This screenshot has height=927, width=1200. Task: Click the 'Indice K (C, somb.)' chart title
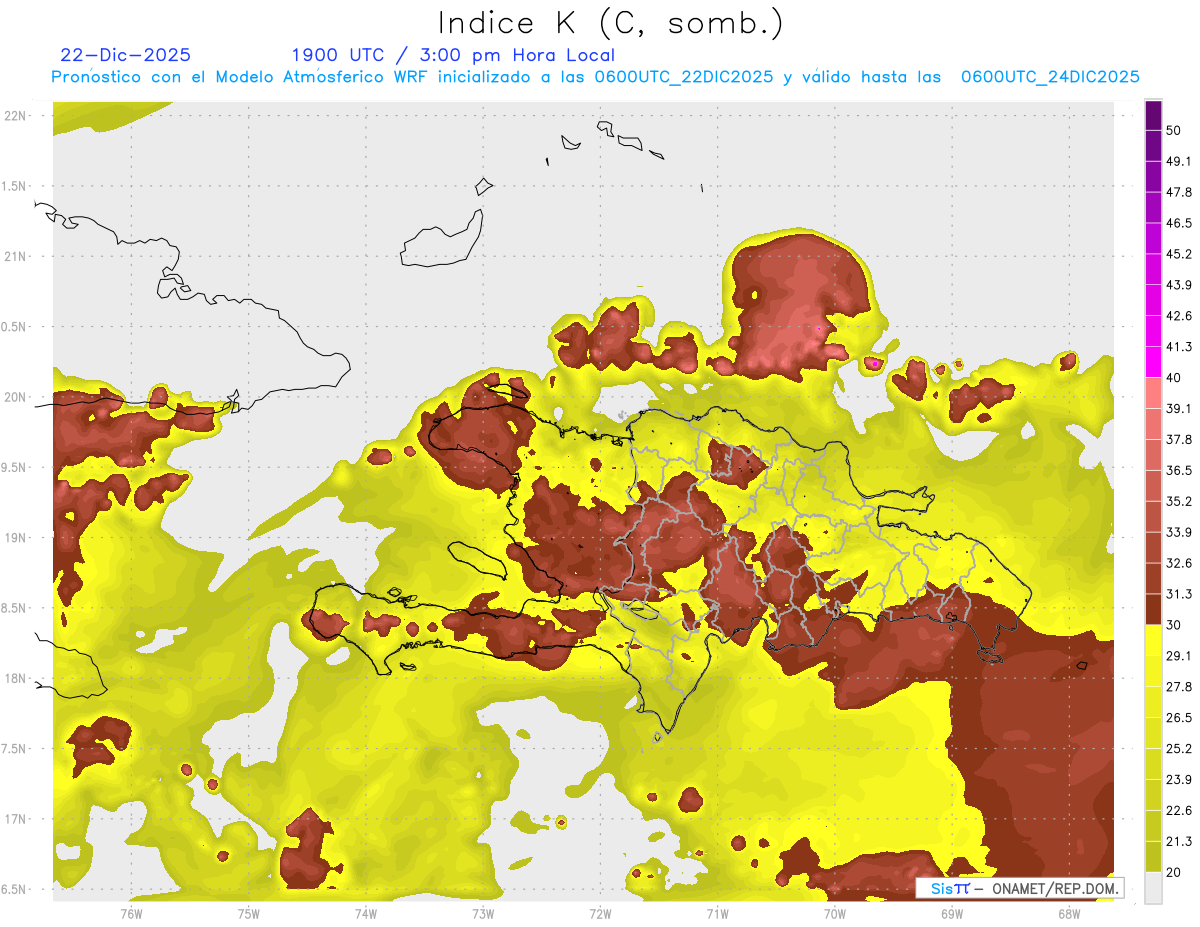point(611,23)
